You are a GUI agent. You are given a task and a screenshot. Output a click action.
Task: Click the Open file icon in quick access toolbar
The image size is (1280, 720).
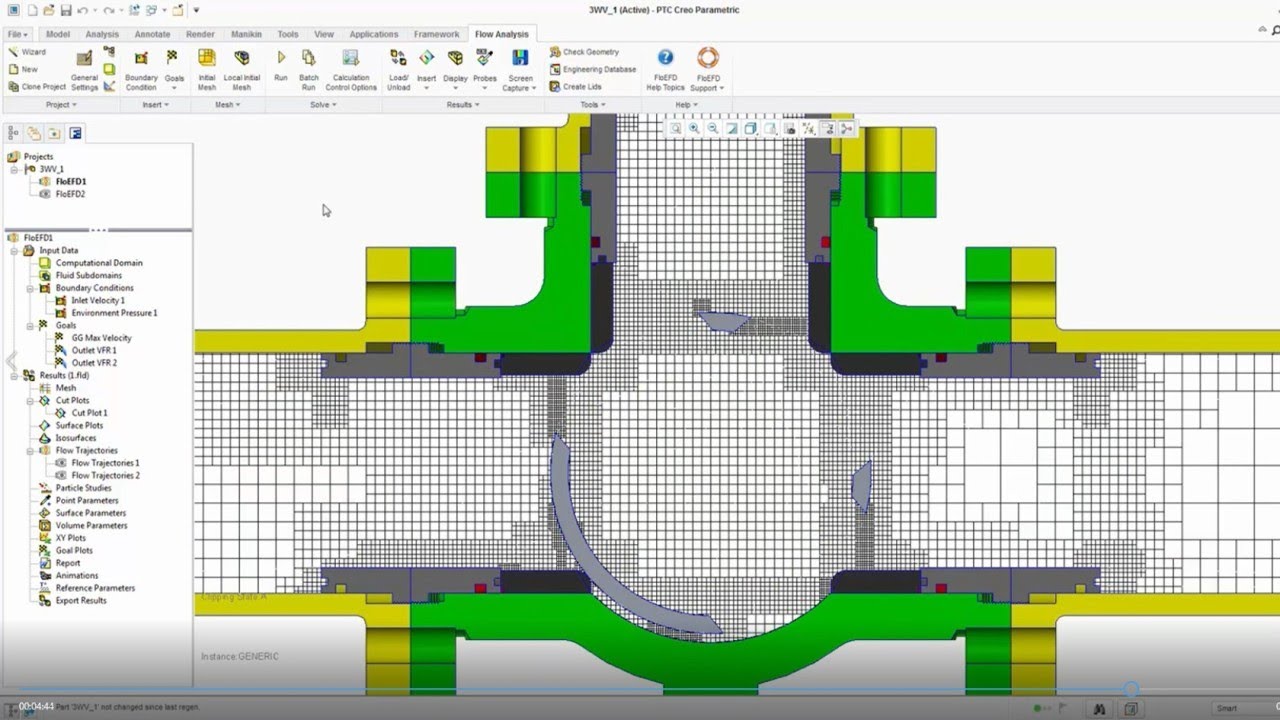pyautogui.click(x=48, y=10)
